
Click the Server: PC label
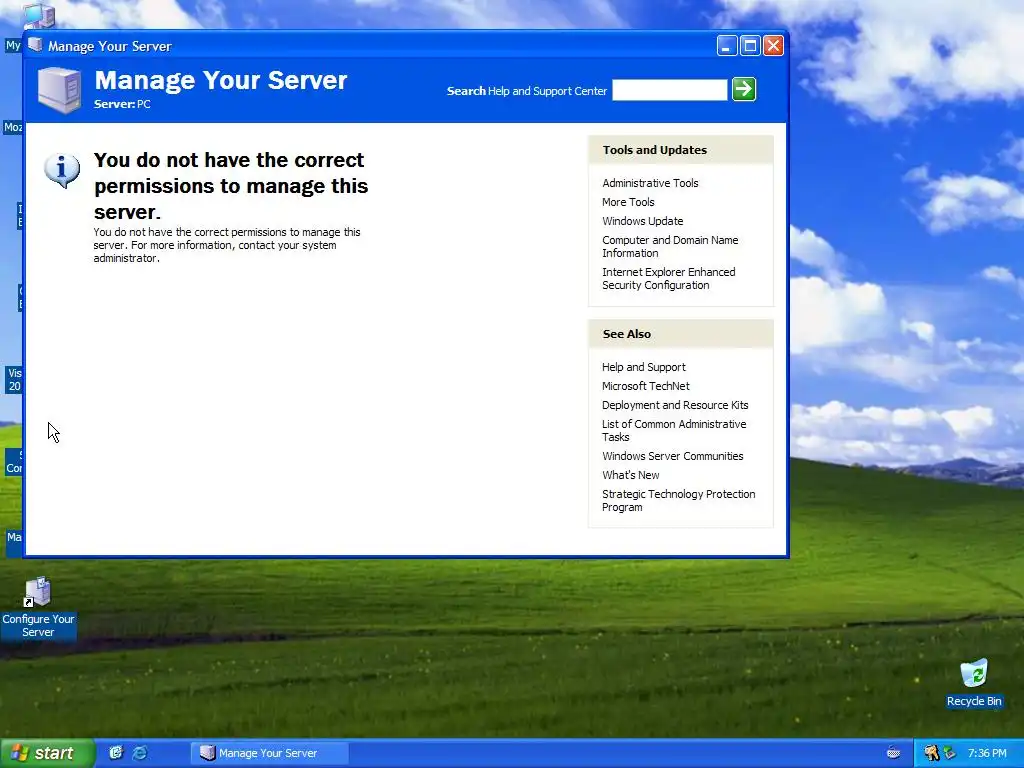pyautogui.click(x=122, y=104)
